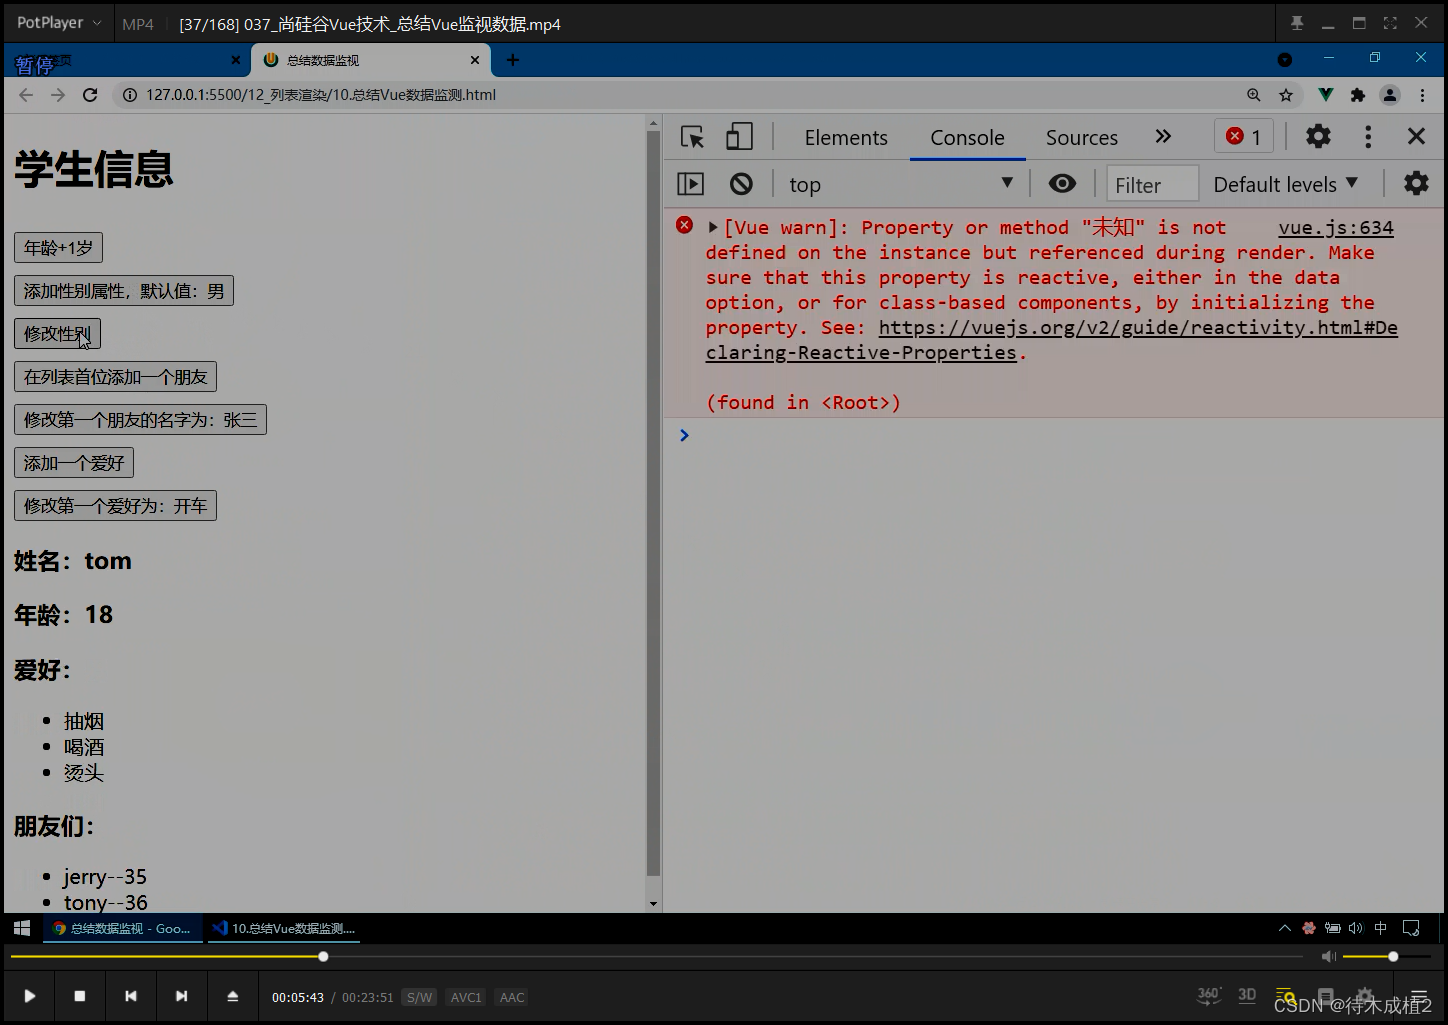
Task: Open a new browser tab
Action: tap(513, 60)
